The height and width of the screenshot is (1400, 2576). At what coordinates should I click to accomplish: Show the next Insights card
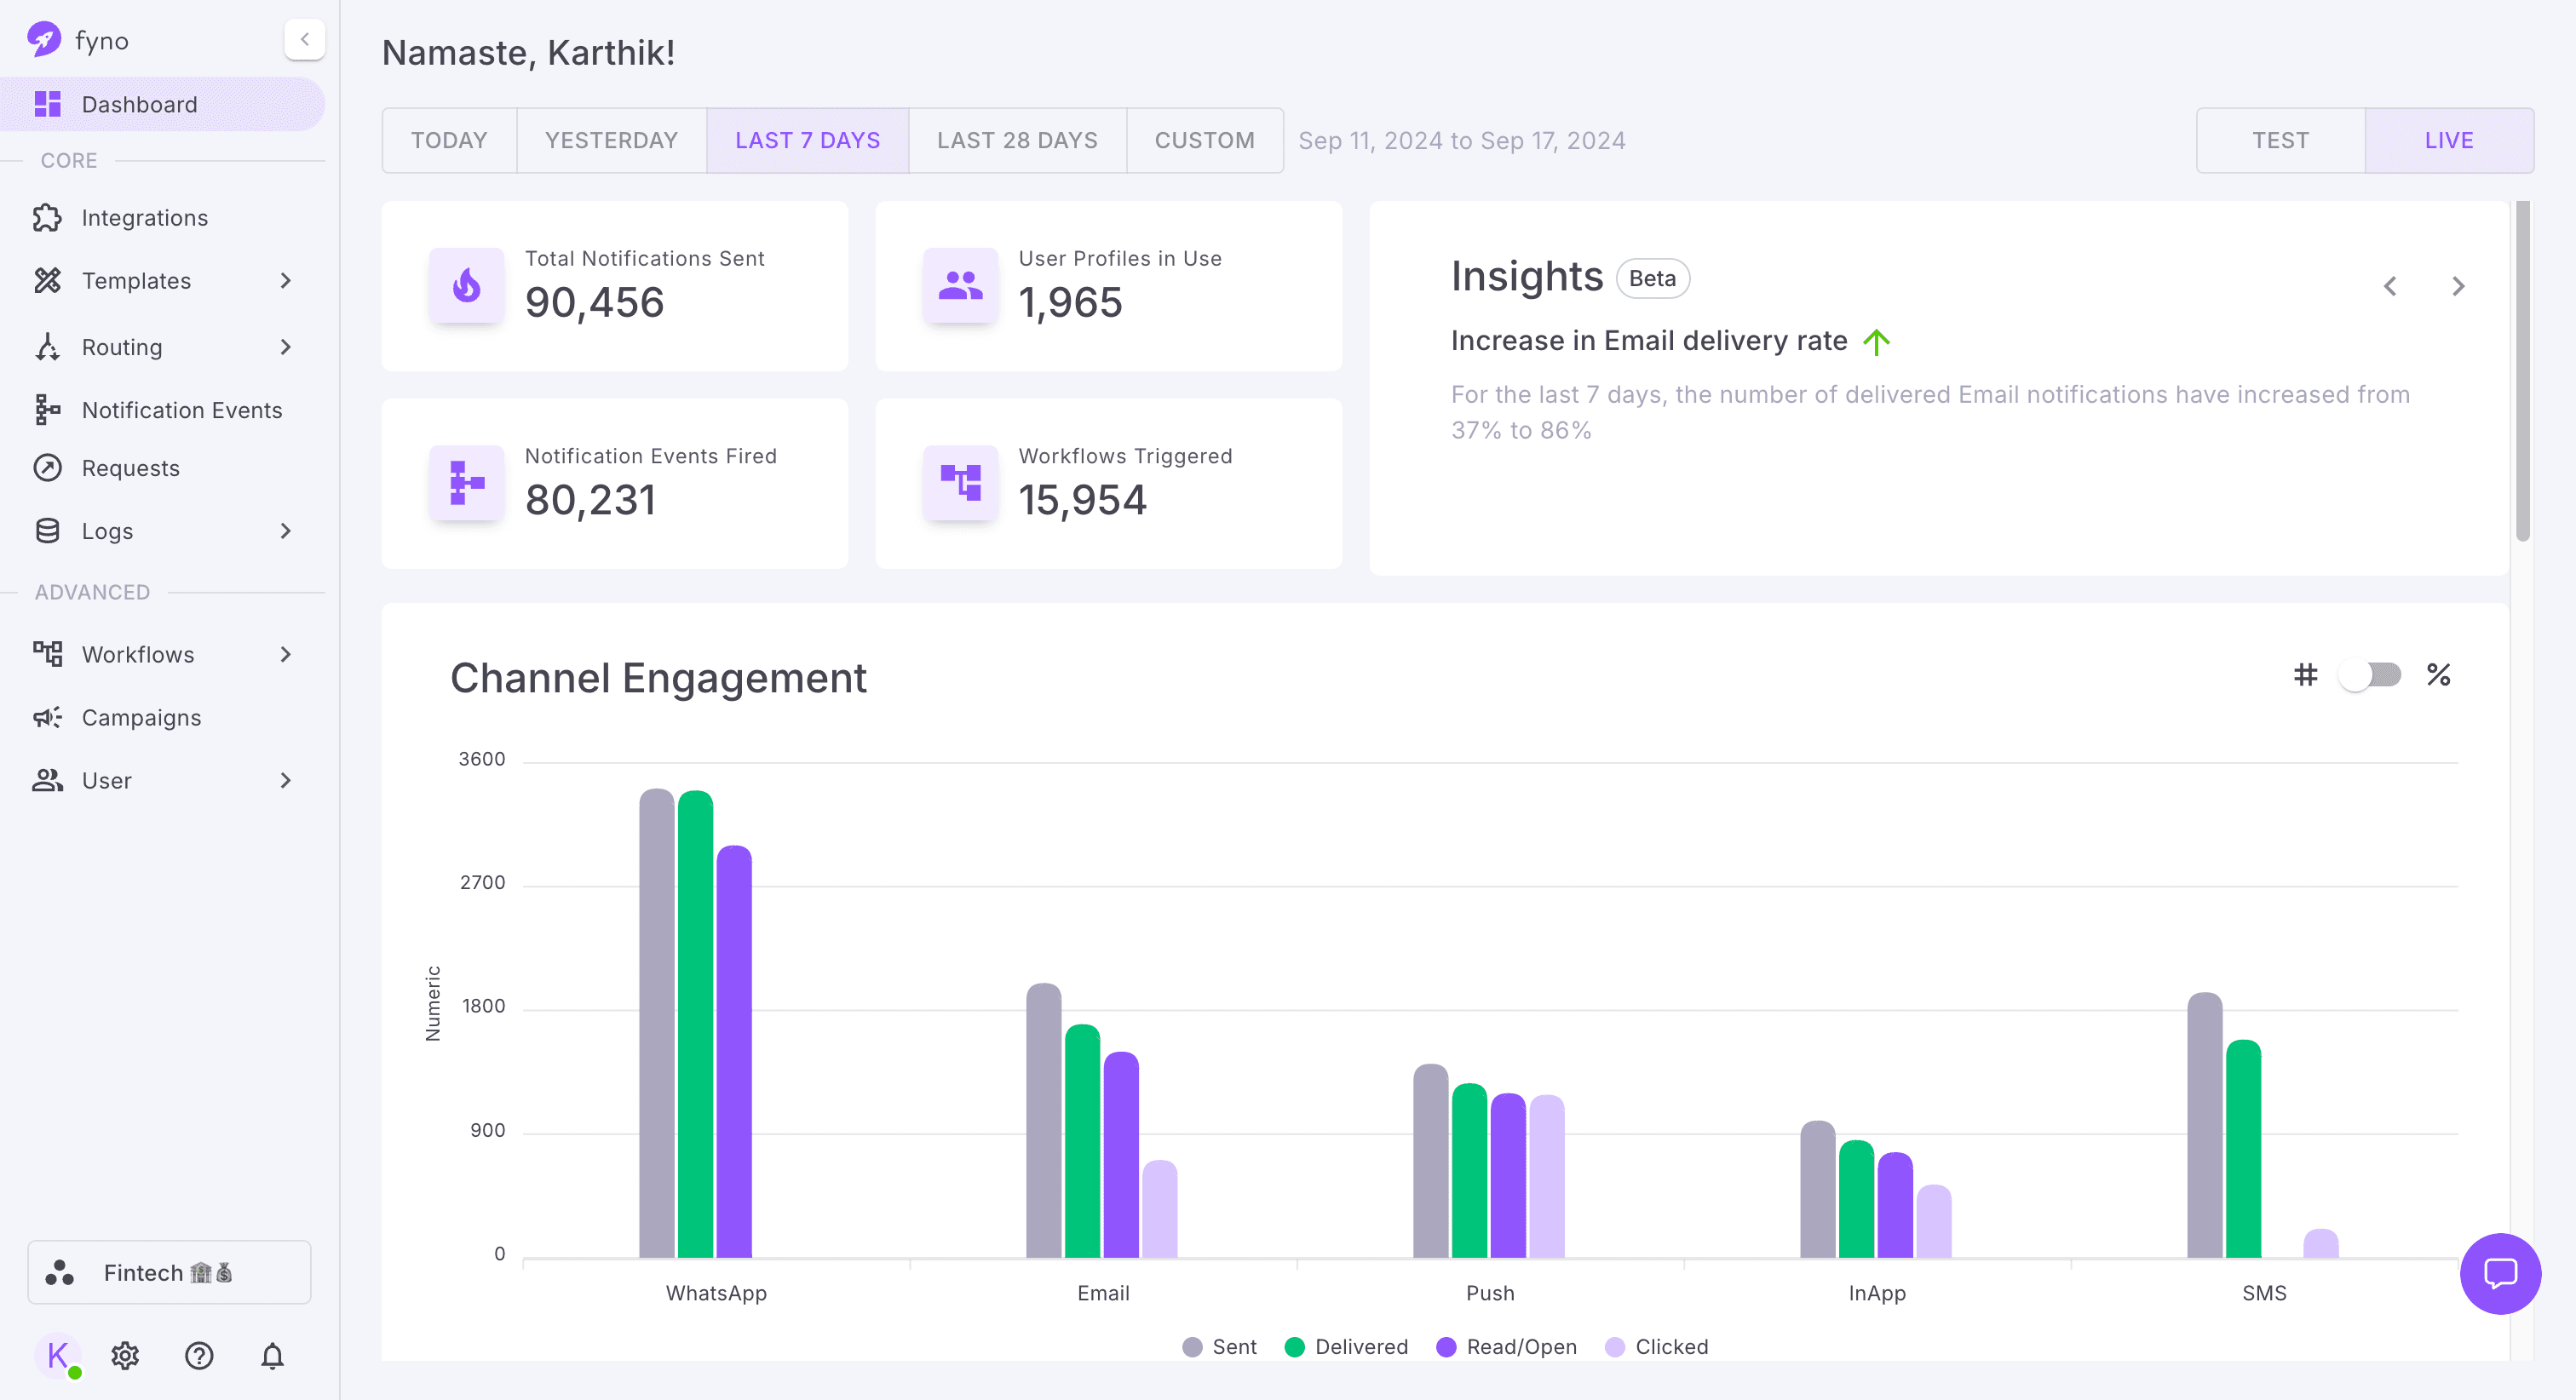2458,287
